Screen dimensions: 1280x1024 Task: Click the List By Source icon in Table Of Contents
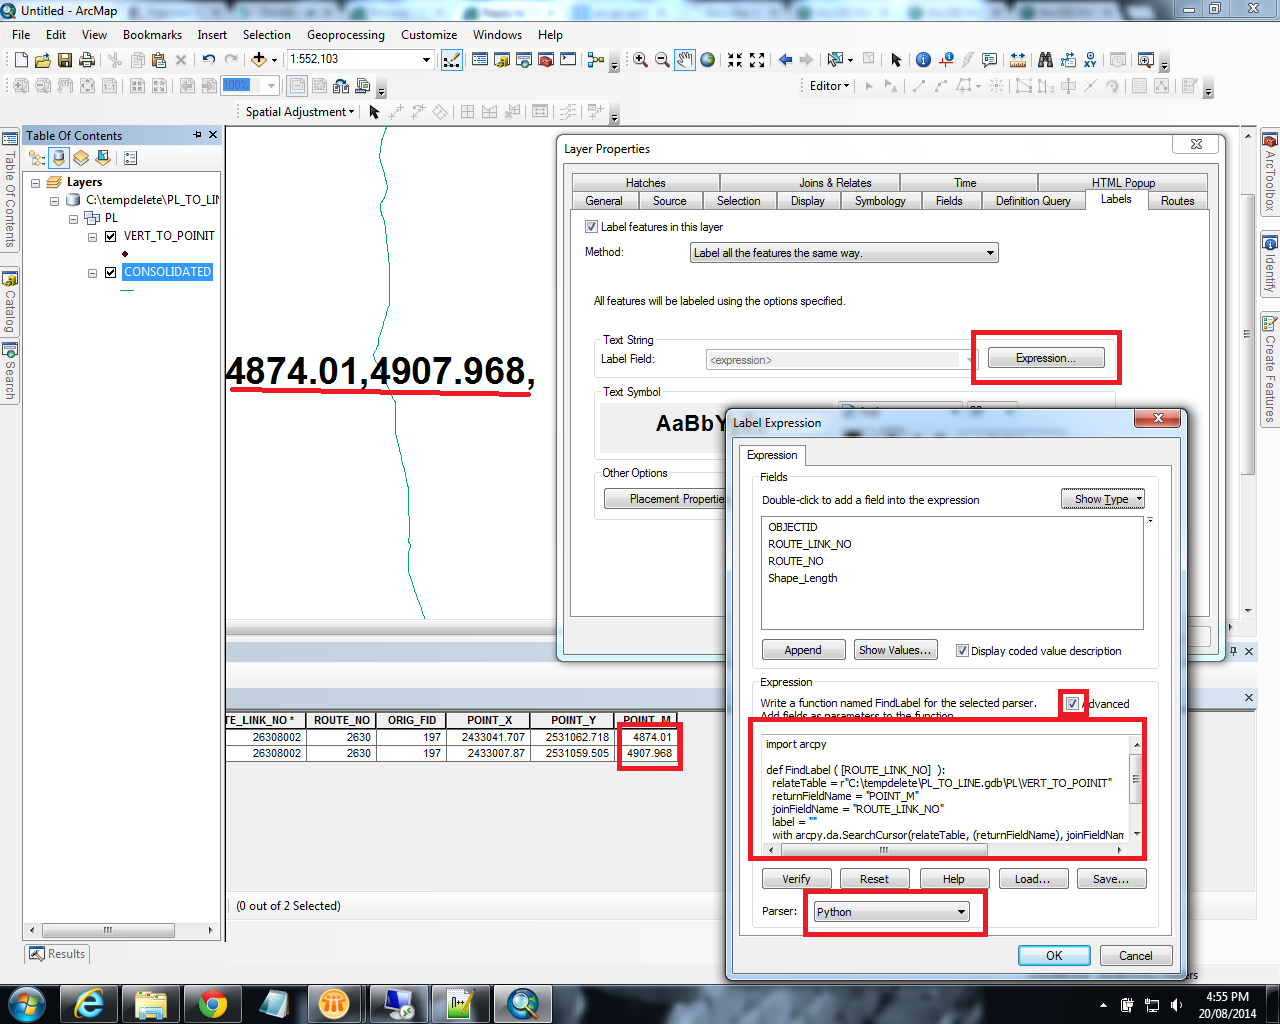[59, 158]
